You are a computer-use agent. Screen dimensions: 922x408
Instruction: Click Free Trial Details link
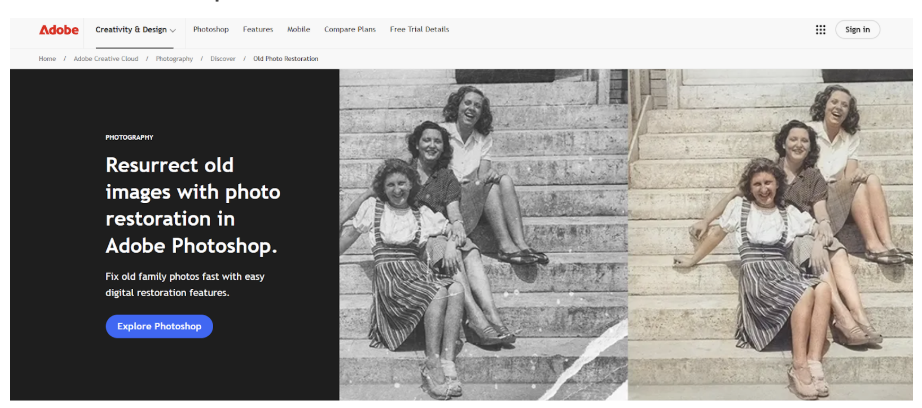419,29
